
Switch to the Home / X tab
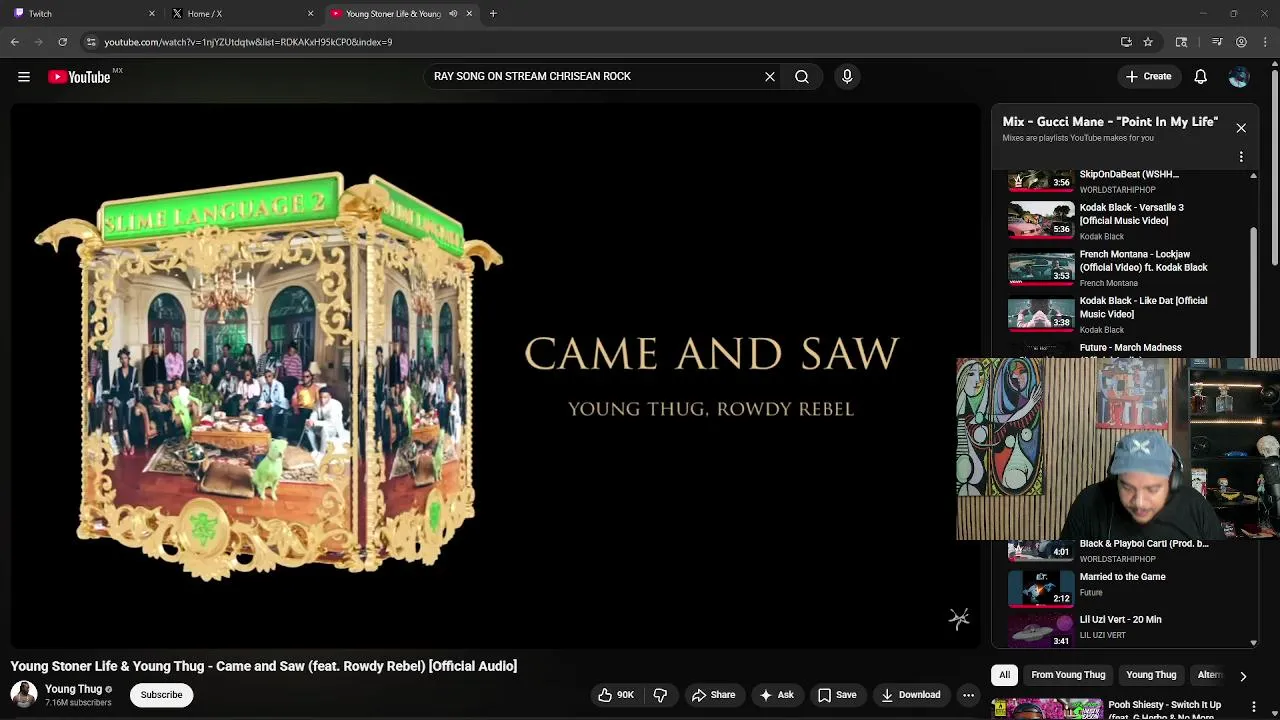pyautogui.click(x=240, y=14)
